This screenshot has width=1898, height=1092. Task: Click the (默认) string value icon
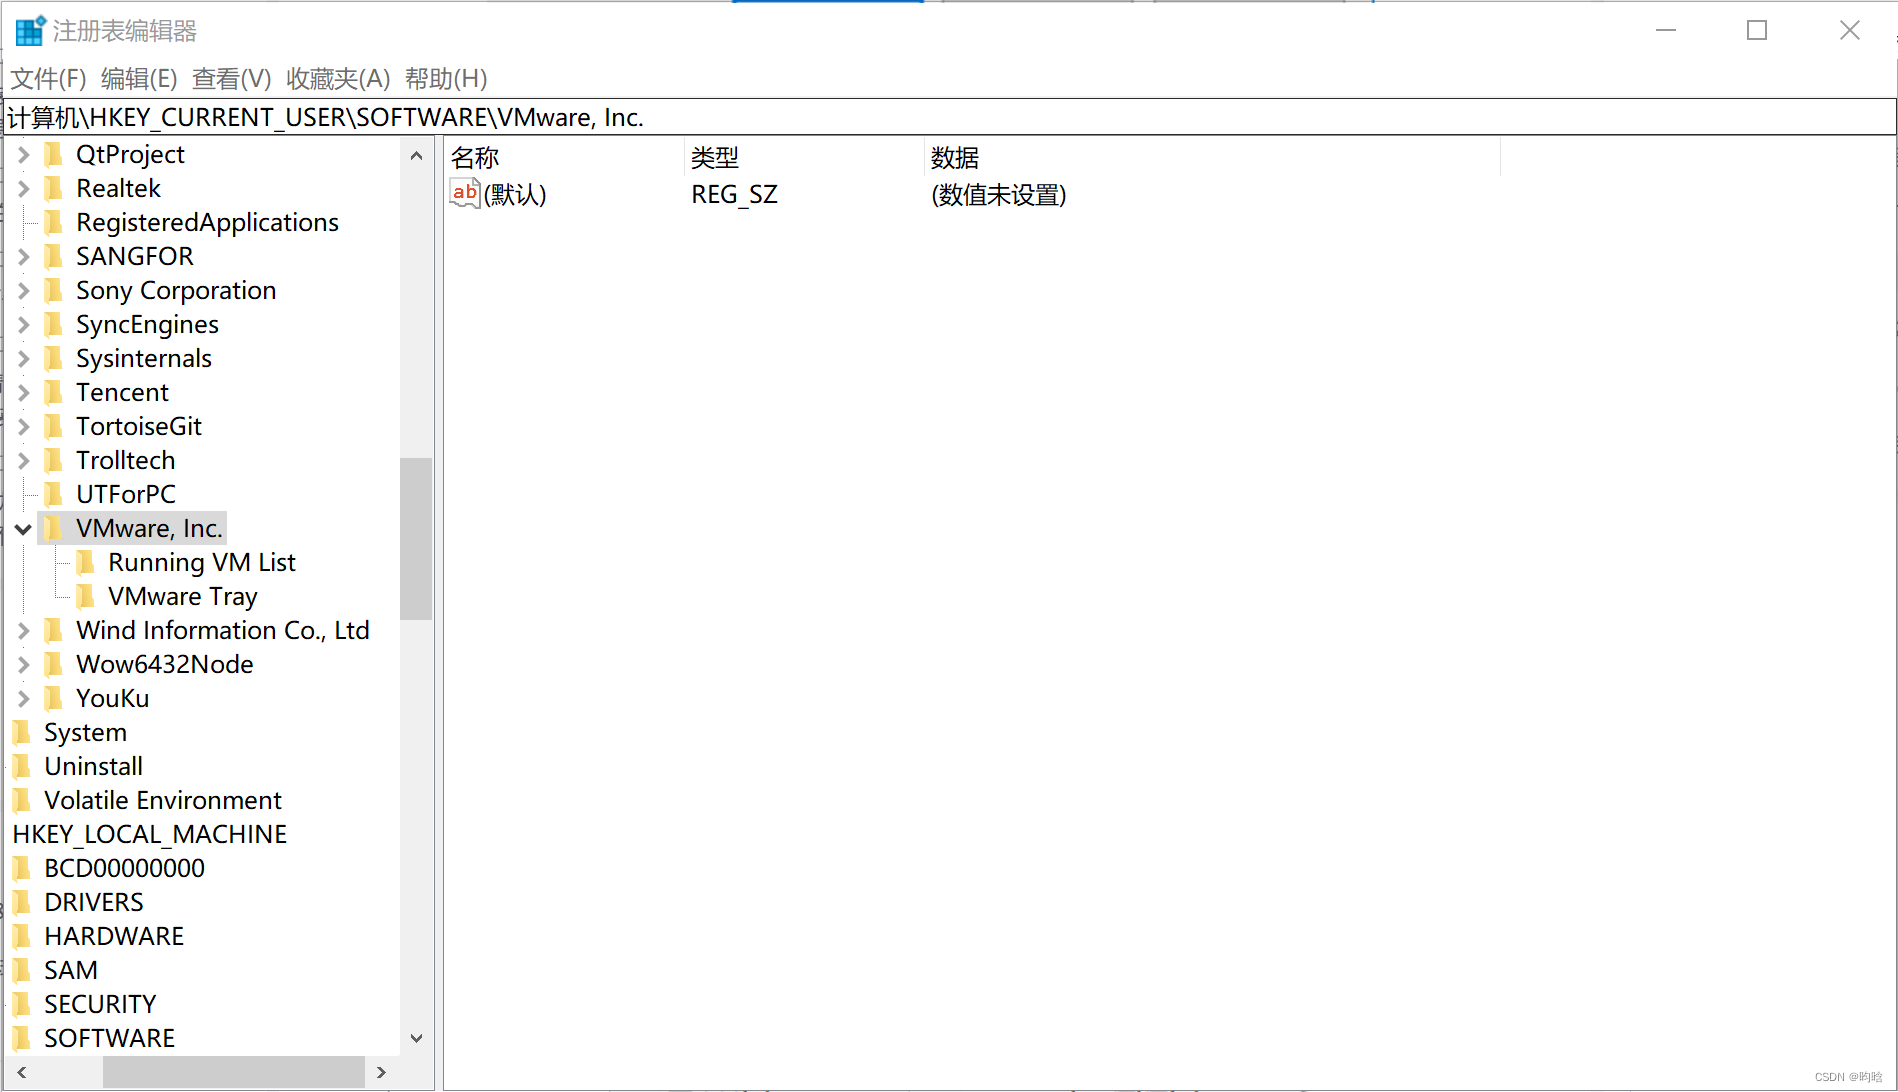point(463,194)
